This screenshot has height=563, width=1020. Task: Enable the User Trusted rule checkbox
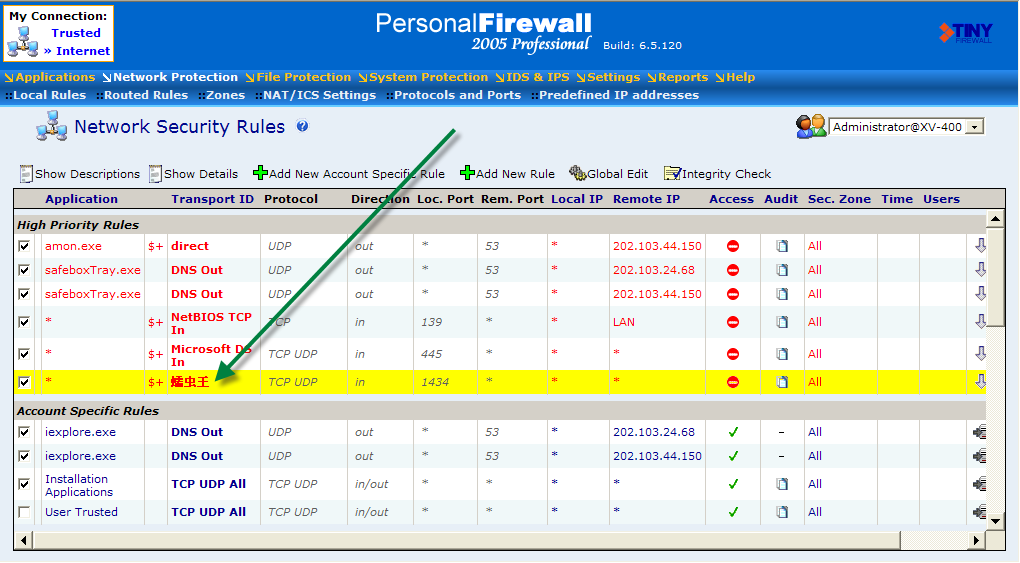click(x=24, y=512)
